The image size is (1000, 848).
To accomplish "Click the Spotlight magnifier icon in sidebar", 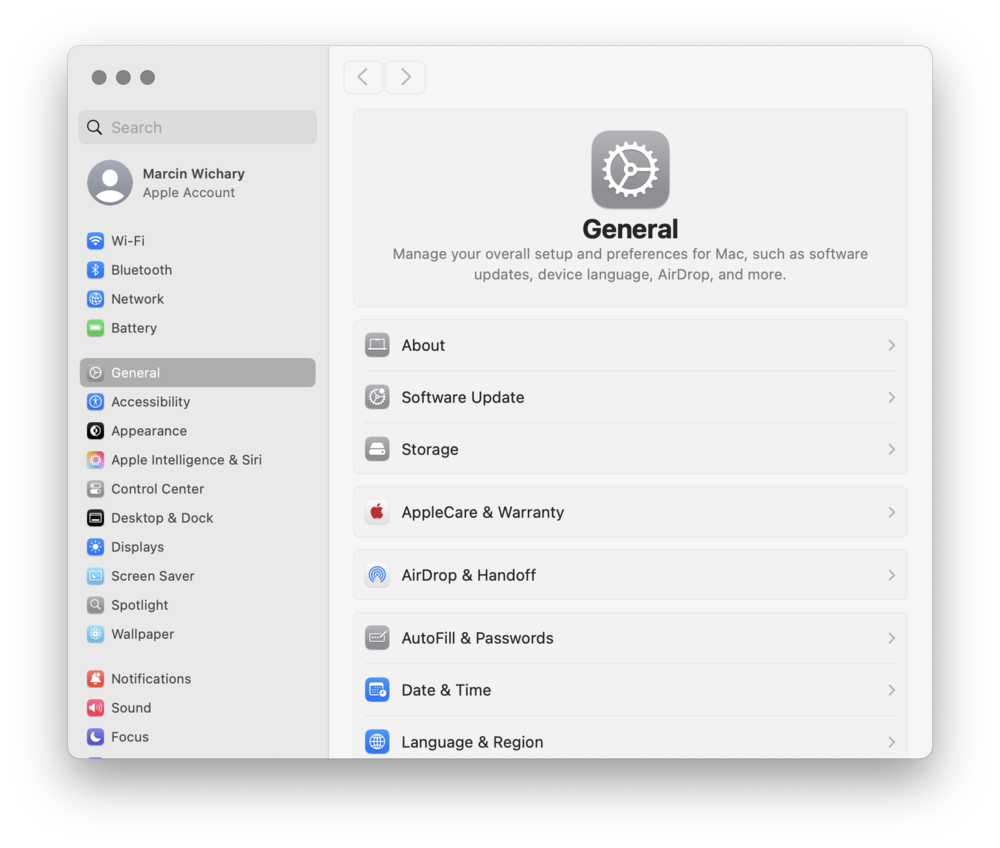I will click(95, 605).
